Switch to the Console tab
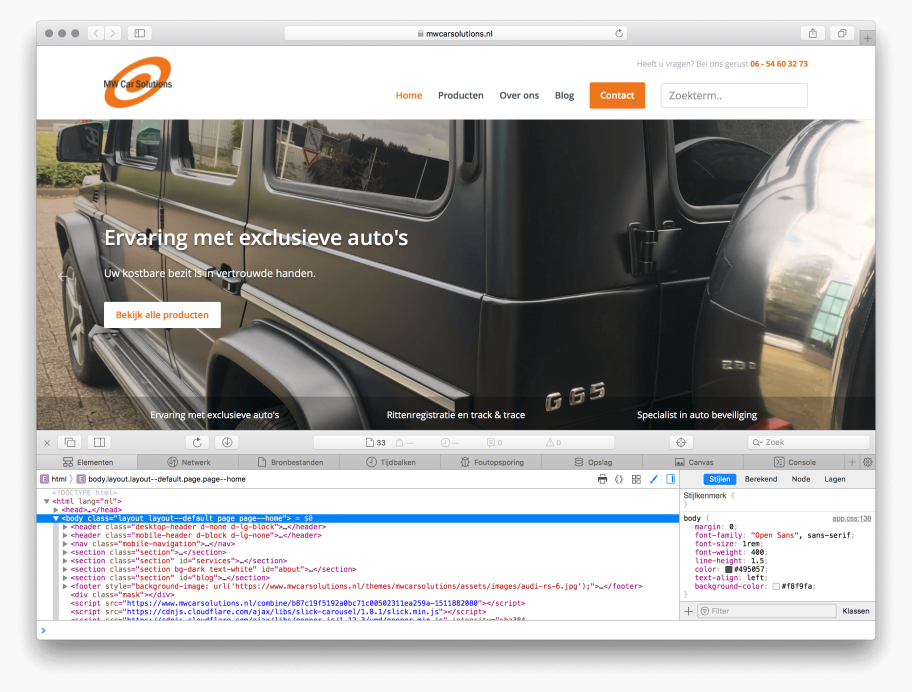 click(795, 462)
